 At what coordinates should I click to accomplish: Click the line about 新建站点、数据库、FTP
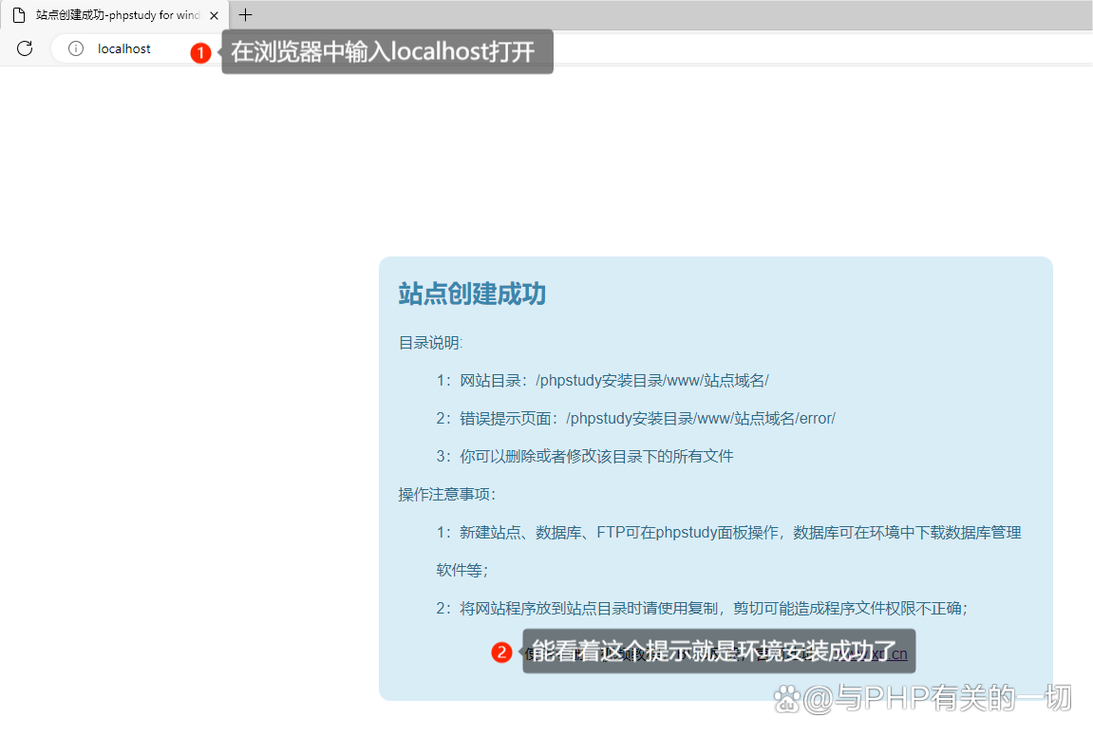tap(729, 533)
